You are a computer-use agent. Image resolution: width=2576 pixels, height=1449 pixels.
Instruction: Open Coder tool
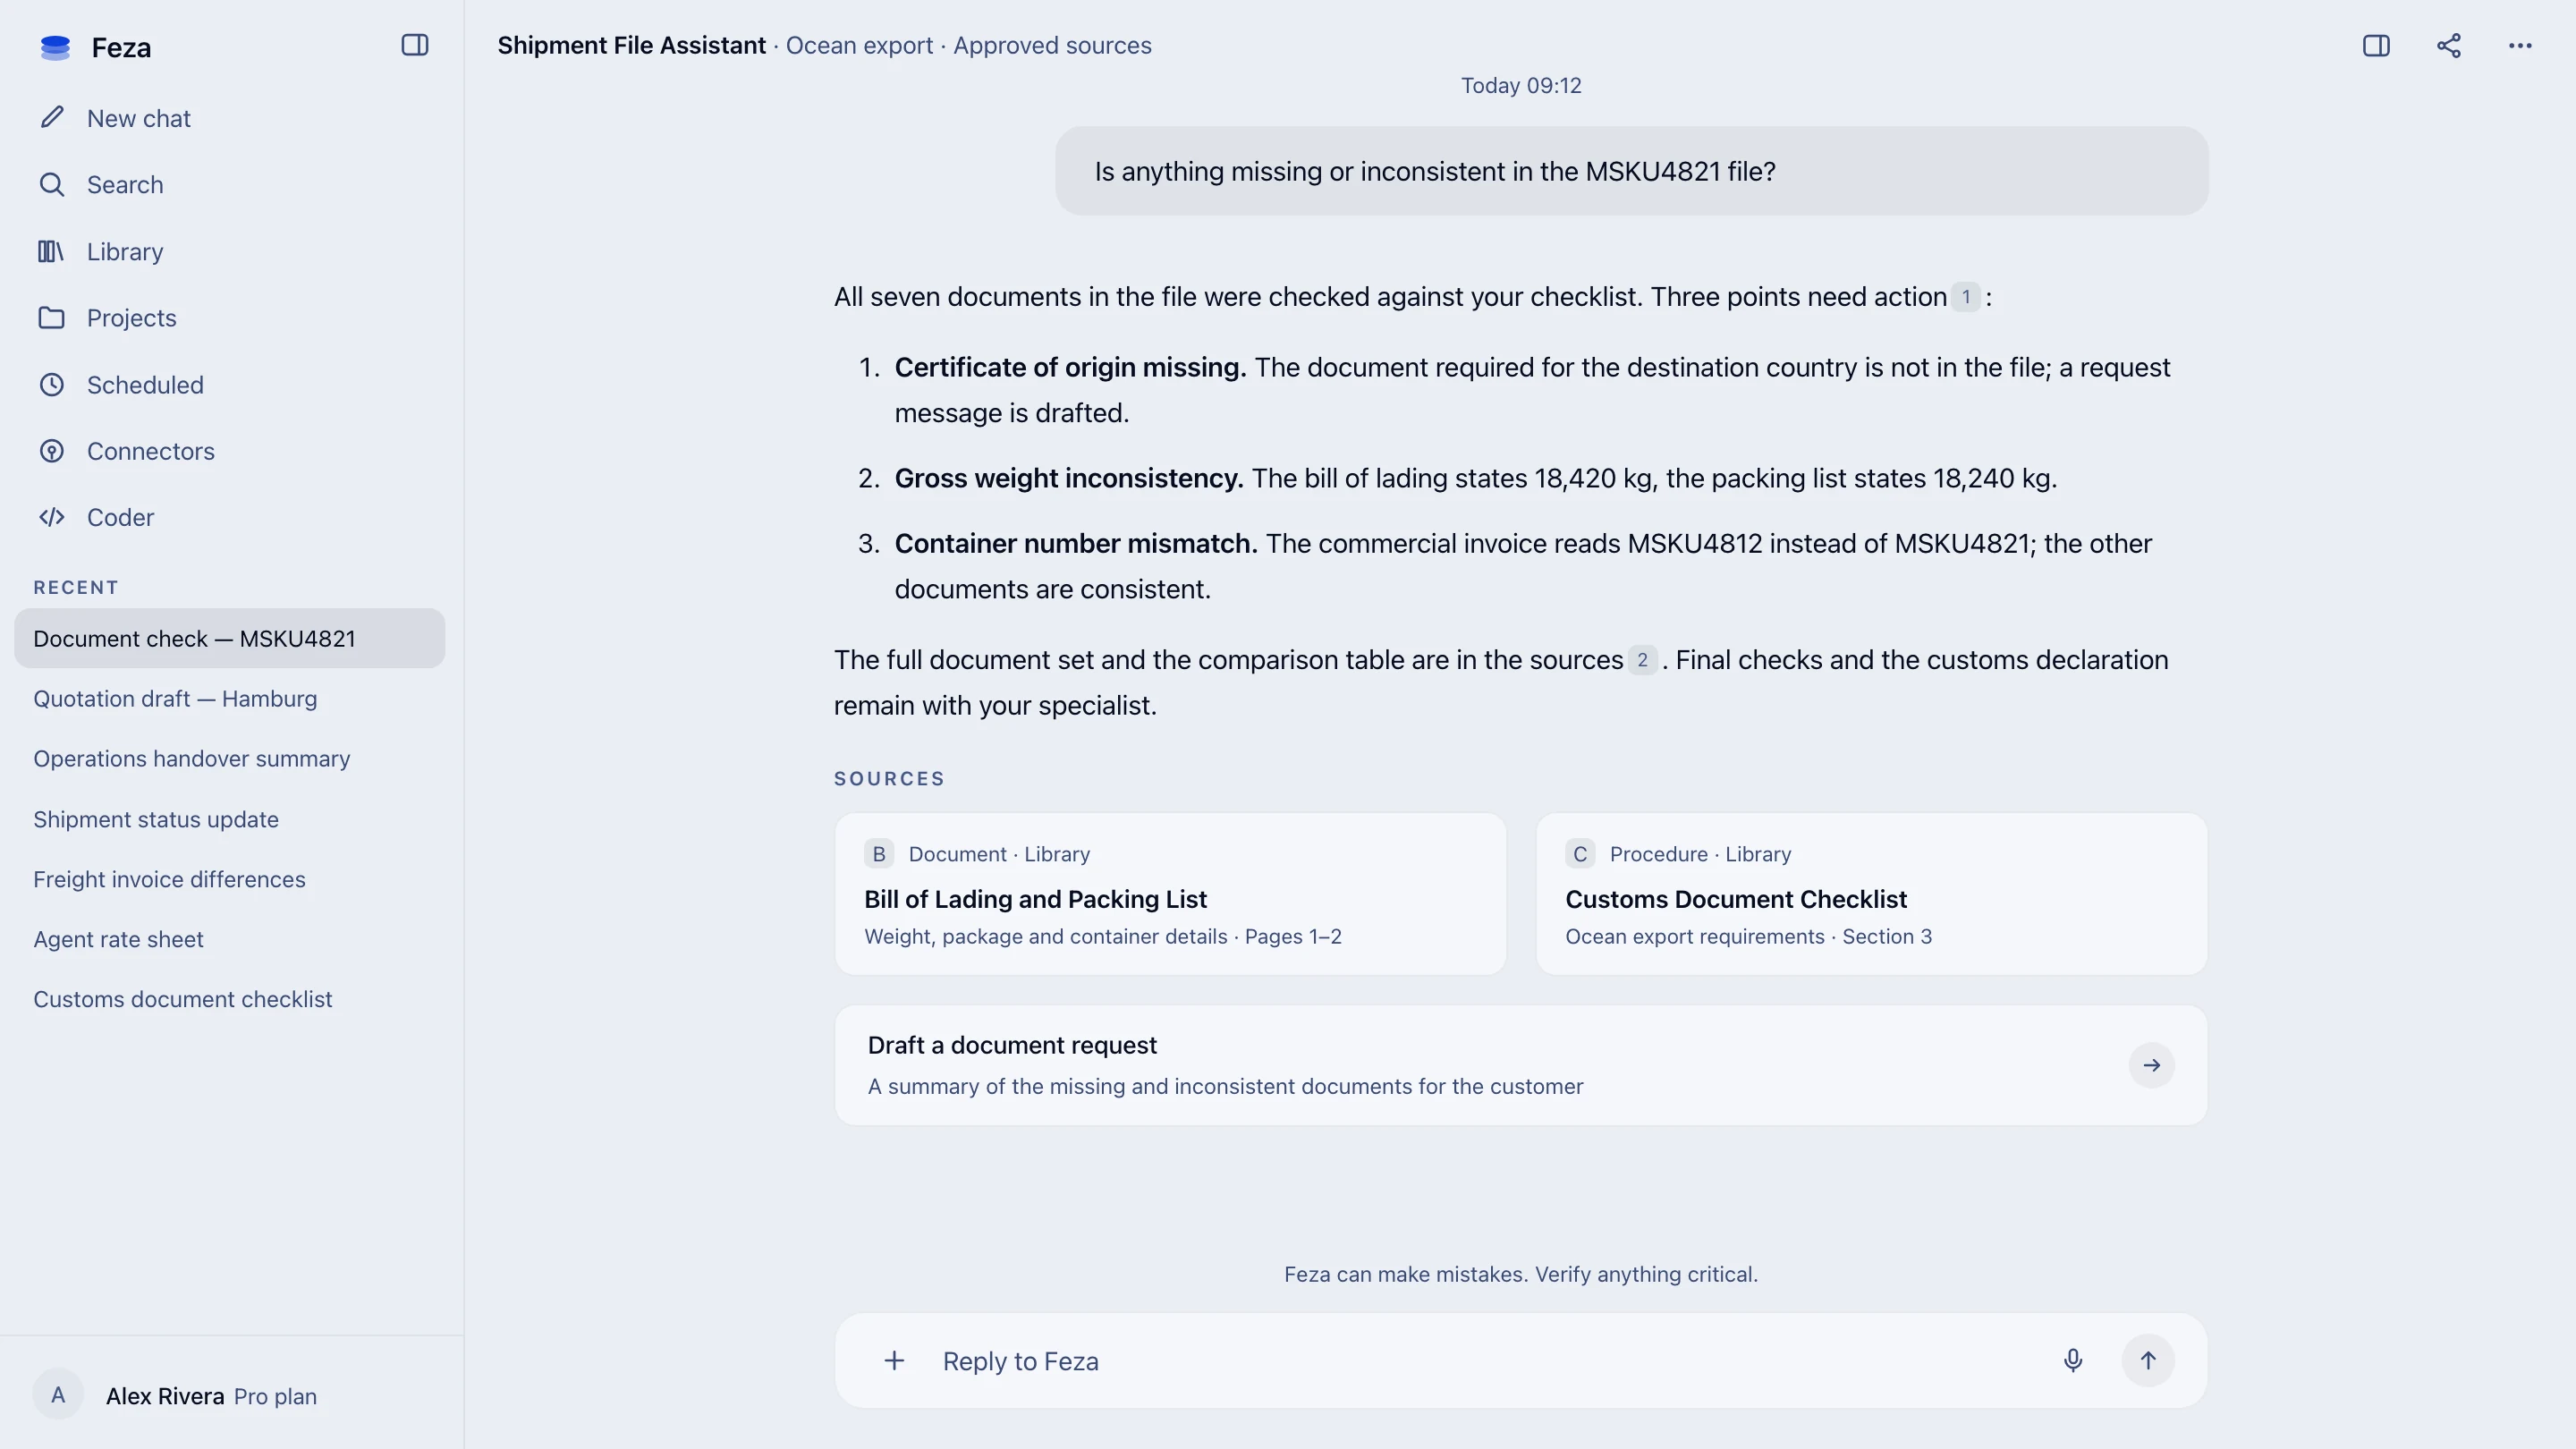(231, 517)
